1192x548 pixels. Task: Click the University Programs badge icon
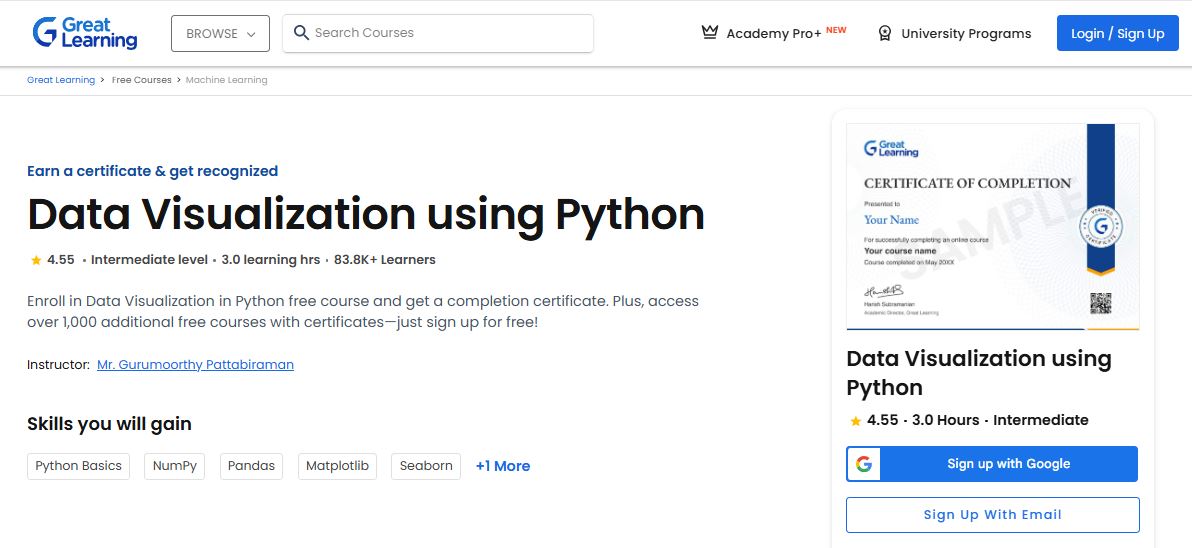tap(884, 33)
